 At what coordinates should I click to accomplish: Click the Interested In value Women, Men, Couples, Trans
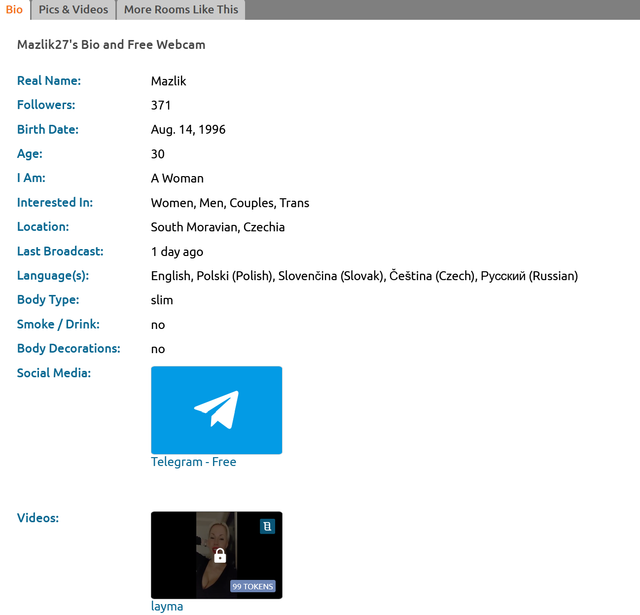pos(230,203)
